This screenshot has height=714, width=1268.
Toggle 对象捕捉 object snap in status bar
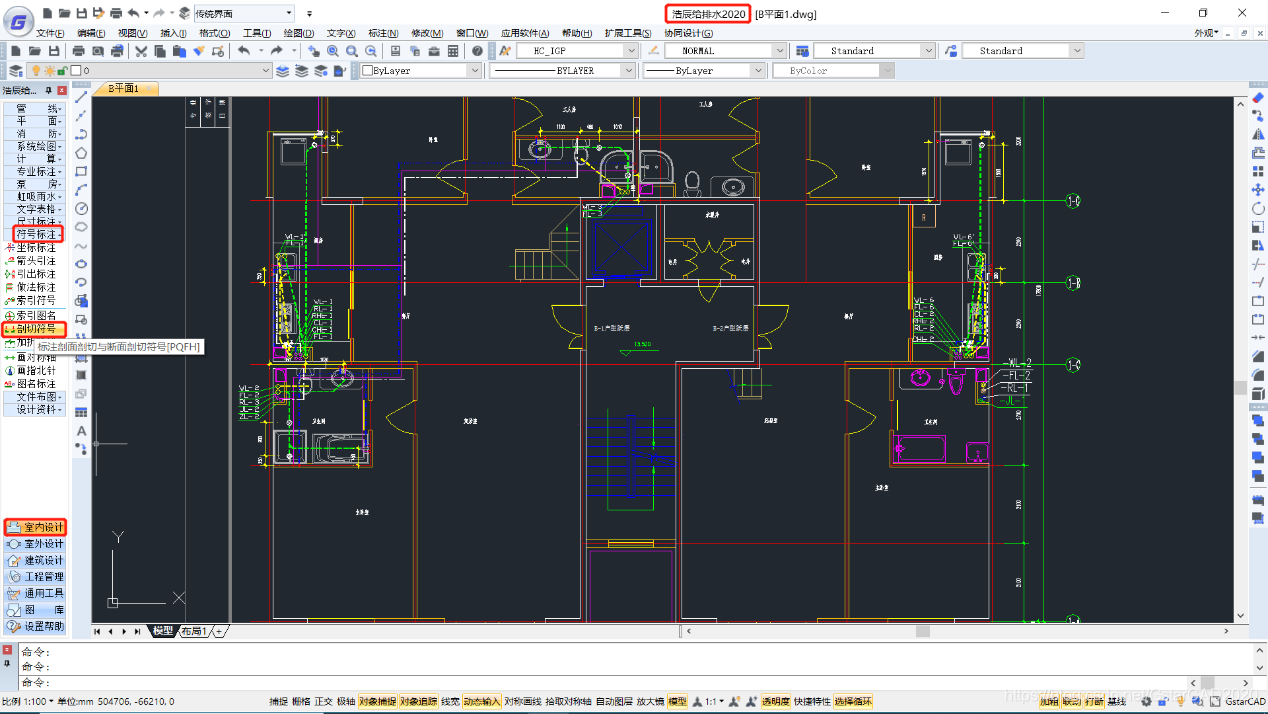click(x=377, y=702)
